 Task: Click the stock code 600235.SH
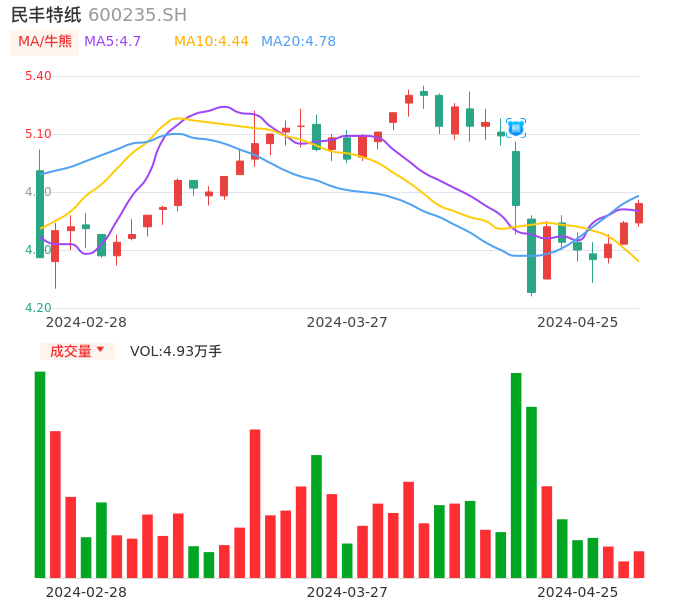(137, 15)
